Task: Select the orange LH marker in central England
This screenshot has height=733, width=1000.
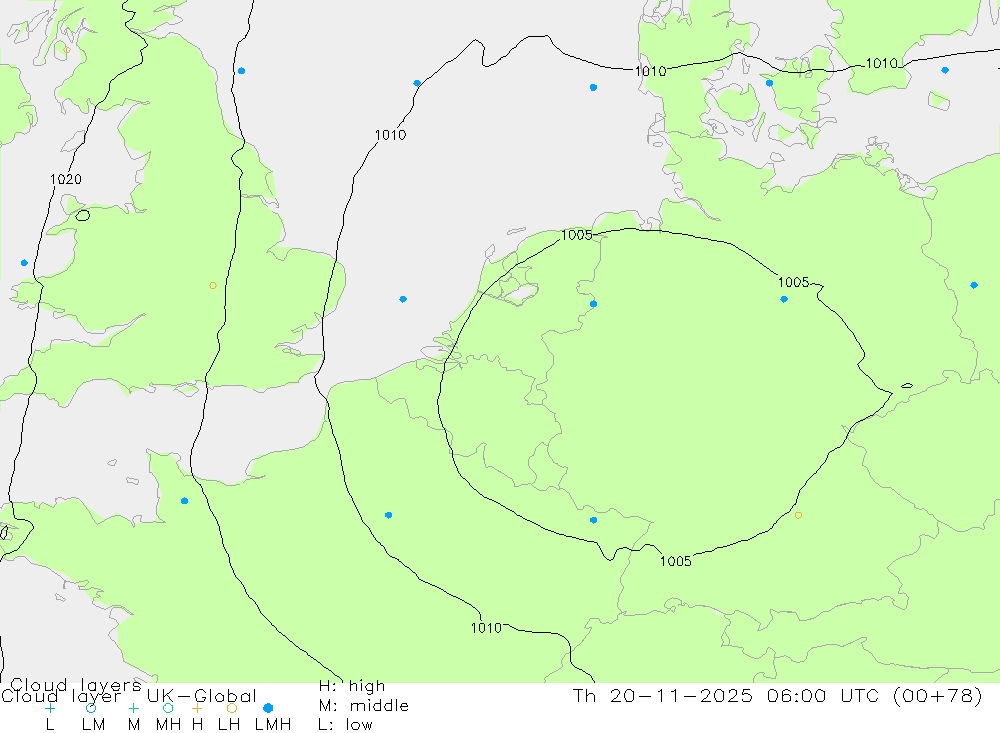Action: coord(213,286)
